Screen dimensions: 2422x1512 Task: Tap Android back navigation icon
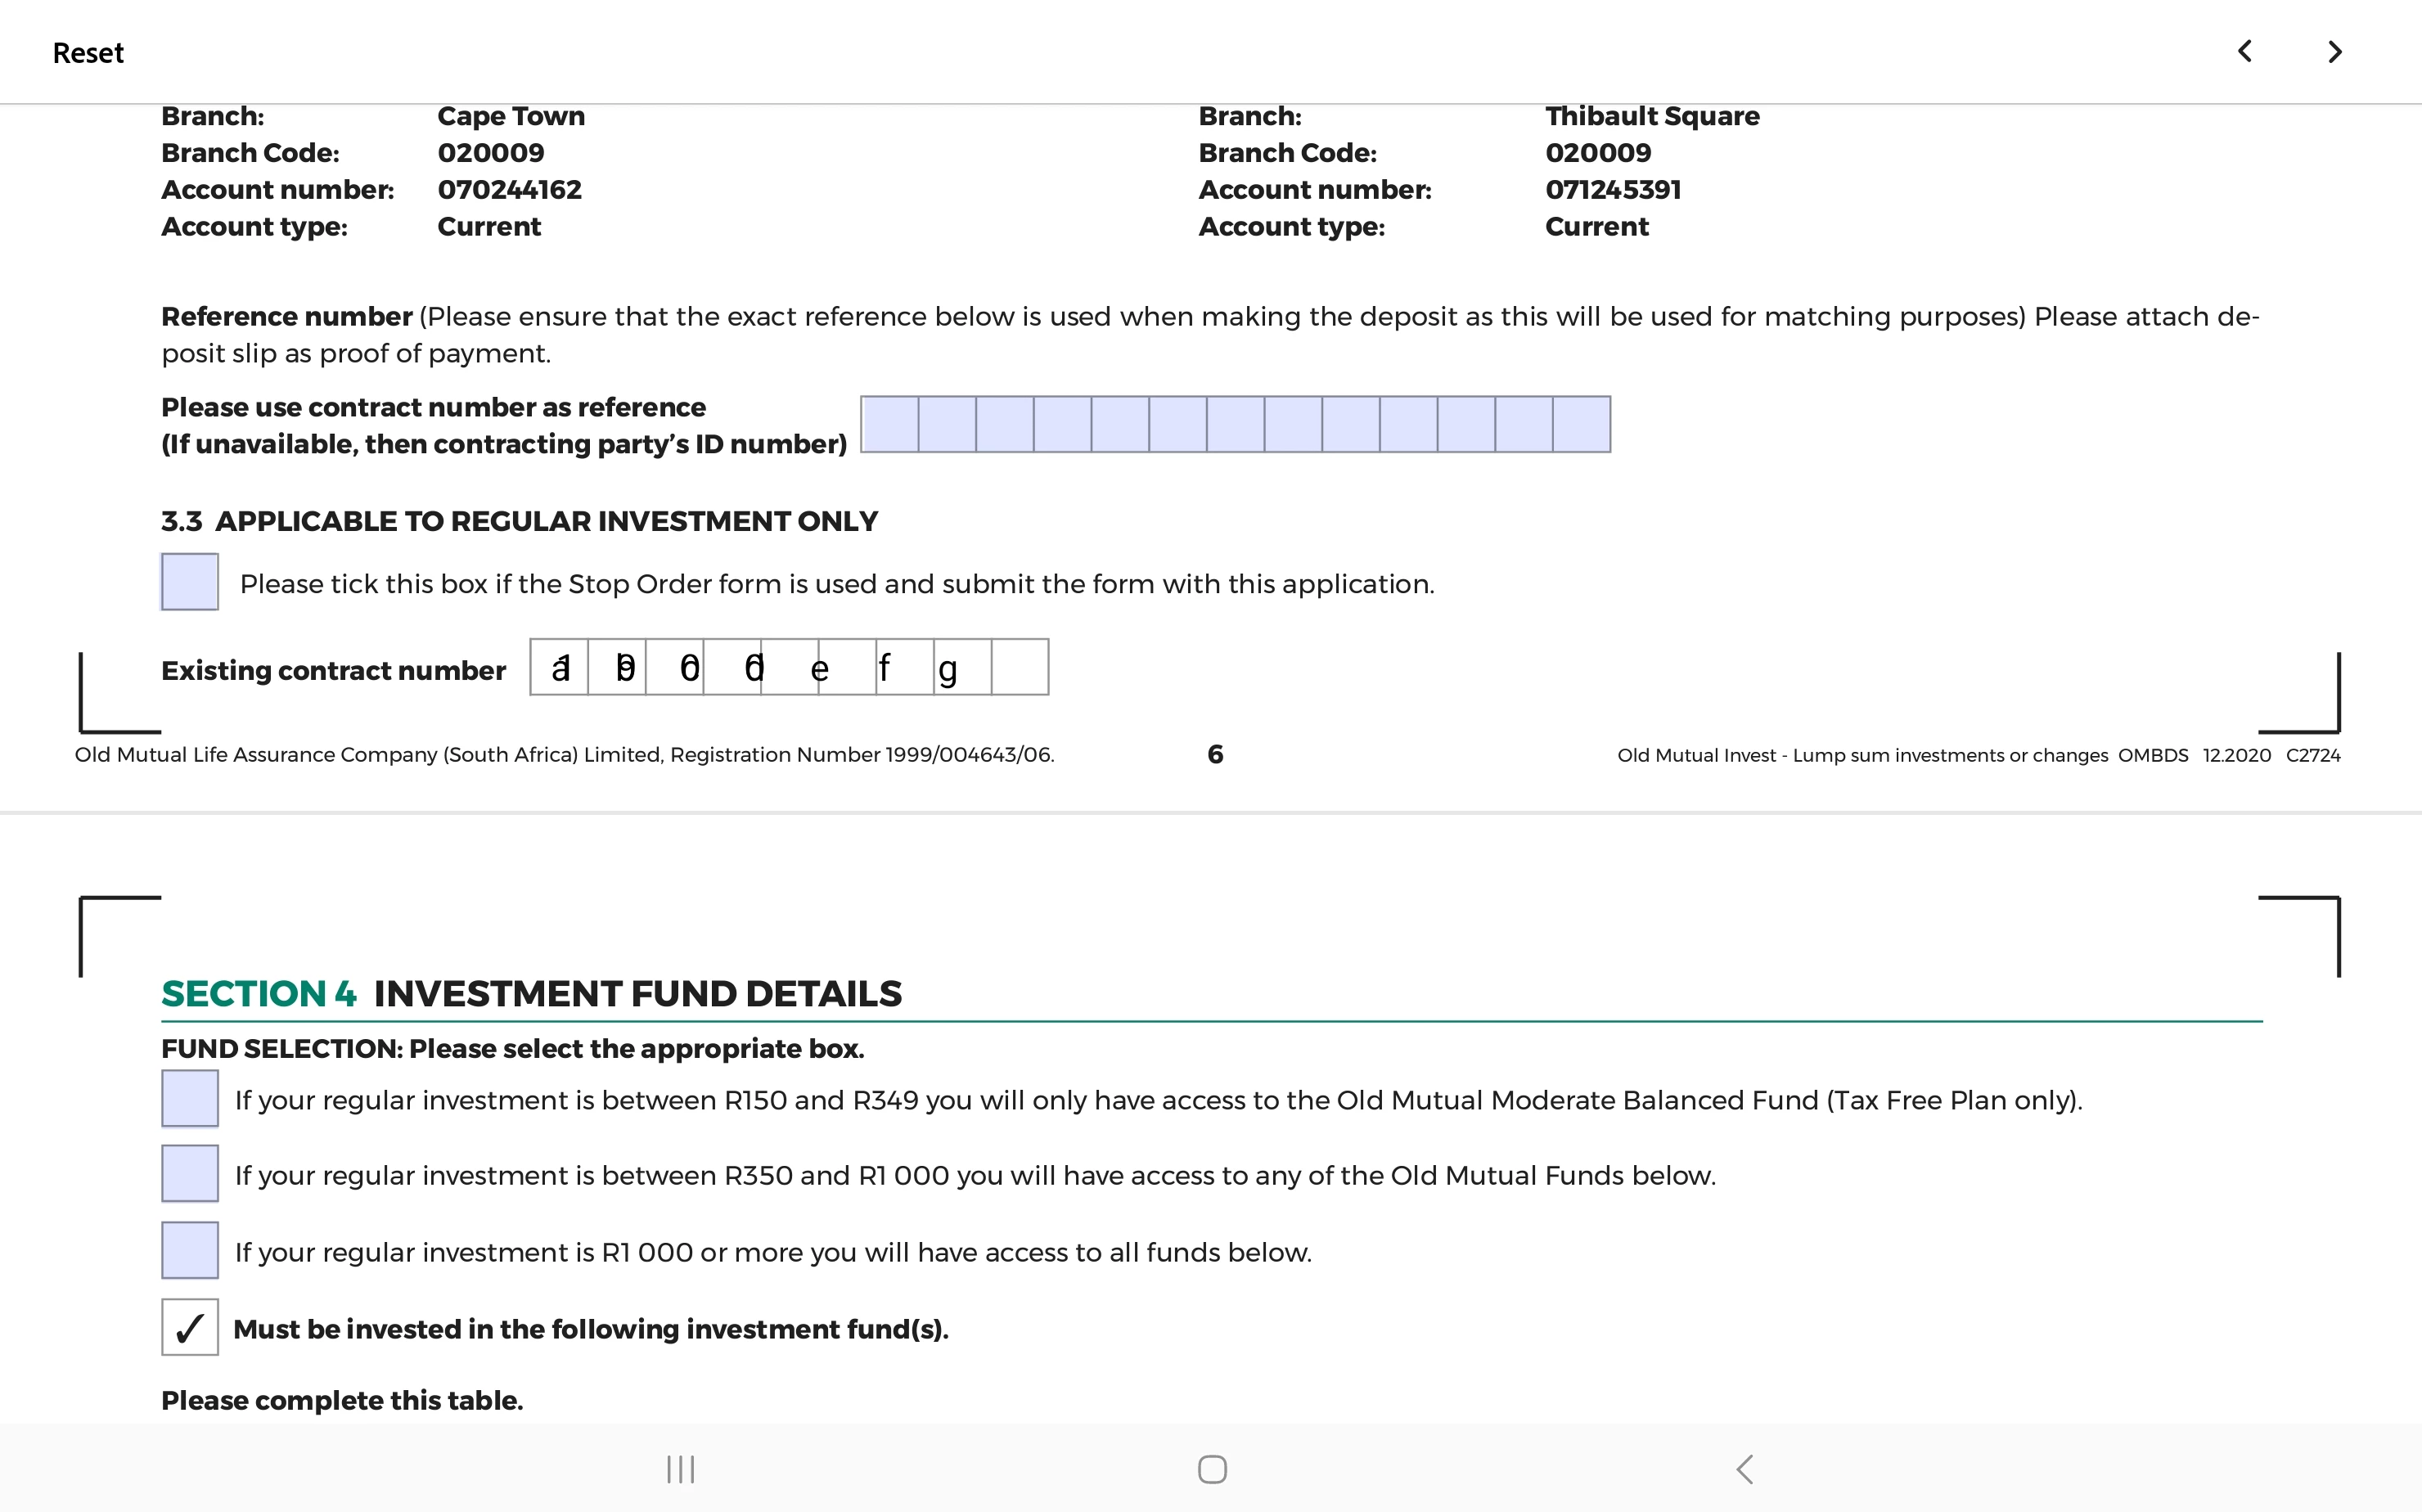pyautogui.click(x=1745, y=1469)
